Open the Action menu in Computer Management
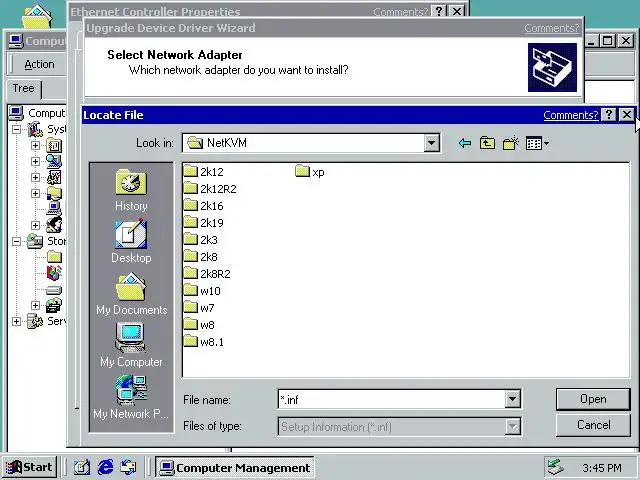 [x=39, y=64]
